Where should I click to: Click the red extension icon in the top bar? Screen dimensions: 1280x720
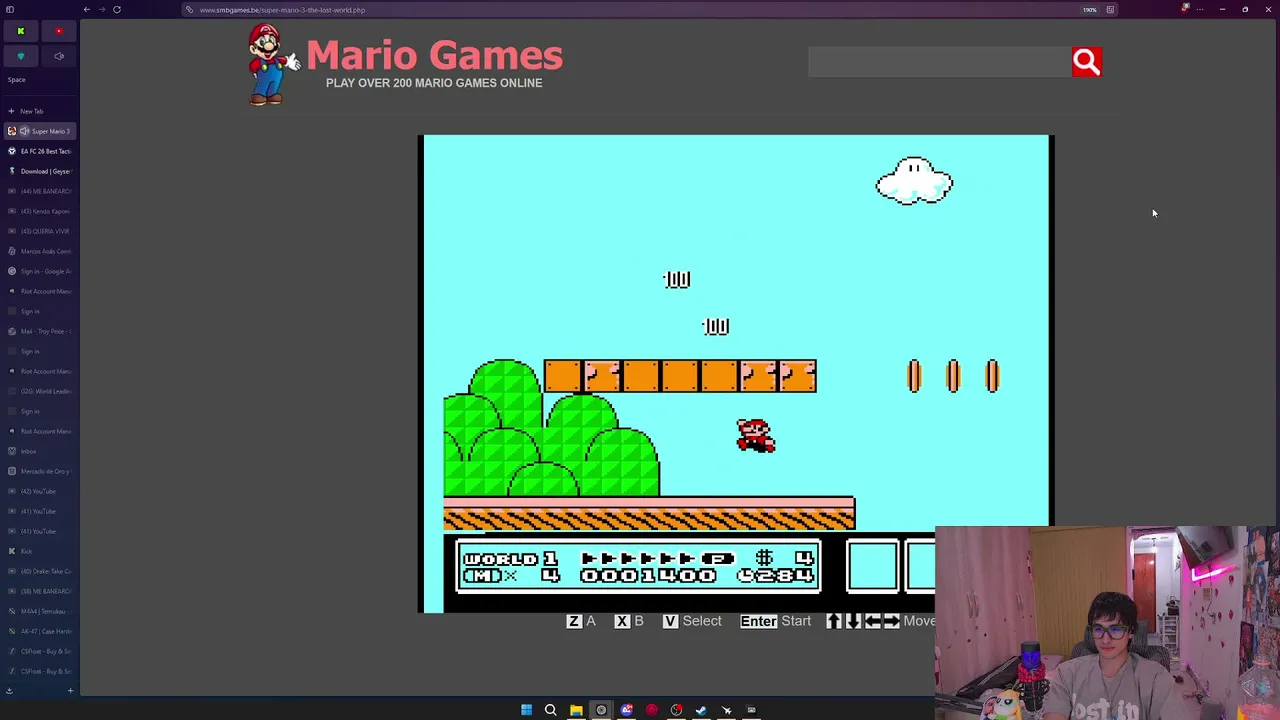click(1185, 8)
